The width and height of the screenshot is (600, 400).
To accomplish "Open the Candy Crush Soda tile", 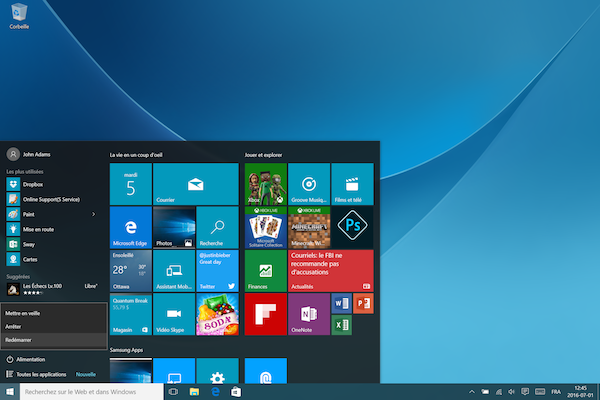I will pyautogui.click(x=217, y=314).
